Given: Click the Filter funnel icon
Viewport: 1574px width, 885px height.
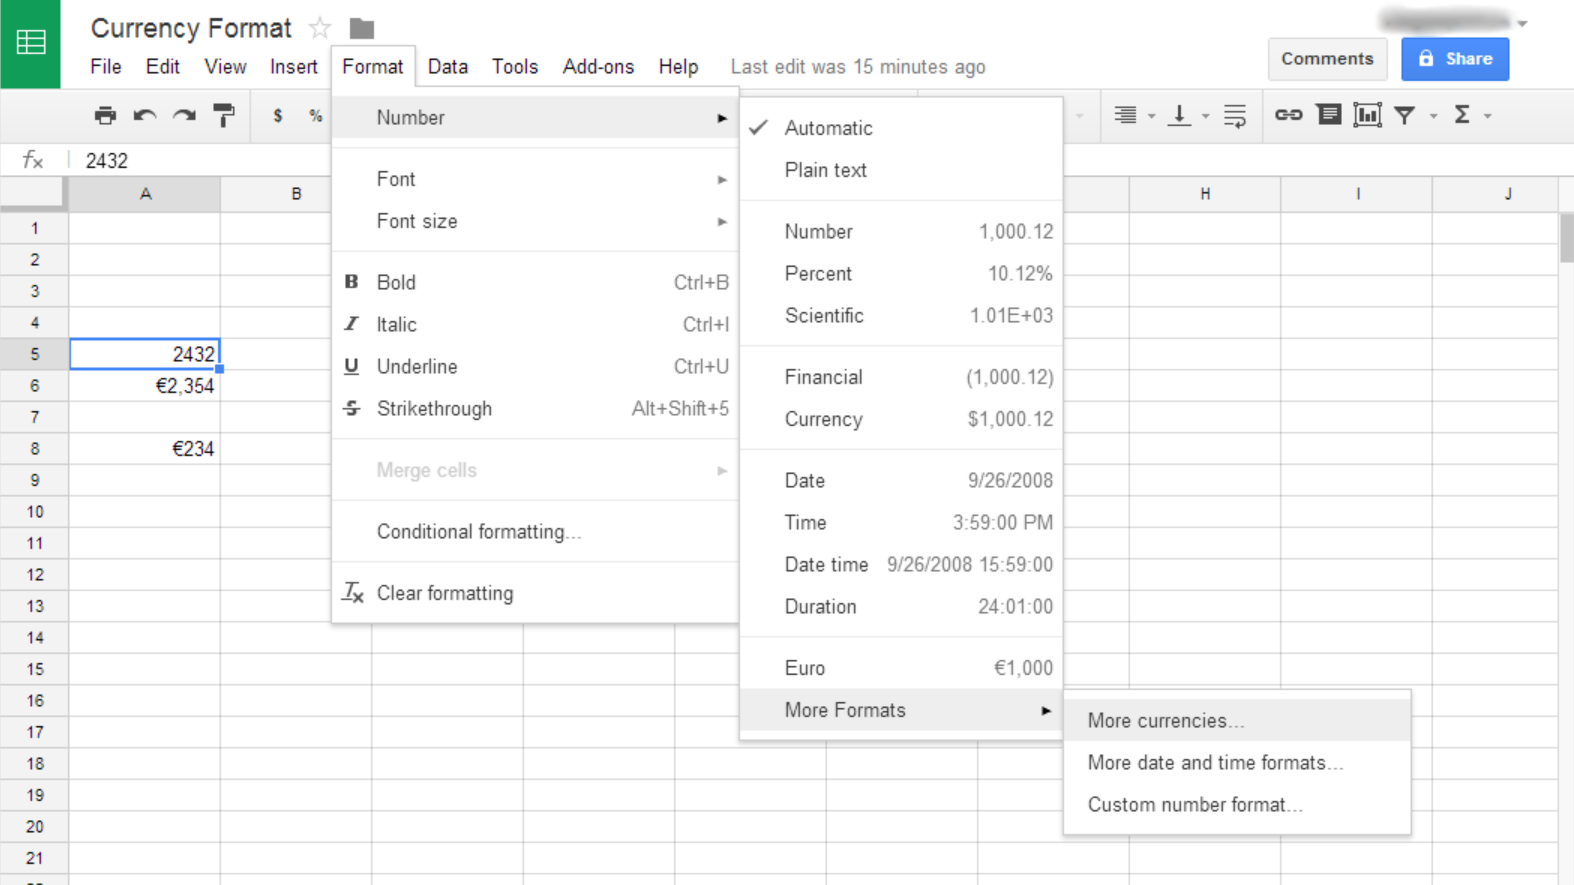Looking at the screenshot, I should [x=1405, y=116].
